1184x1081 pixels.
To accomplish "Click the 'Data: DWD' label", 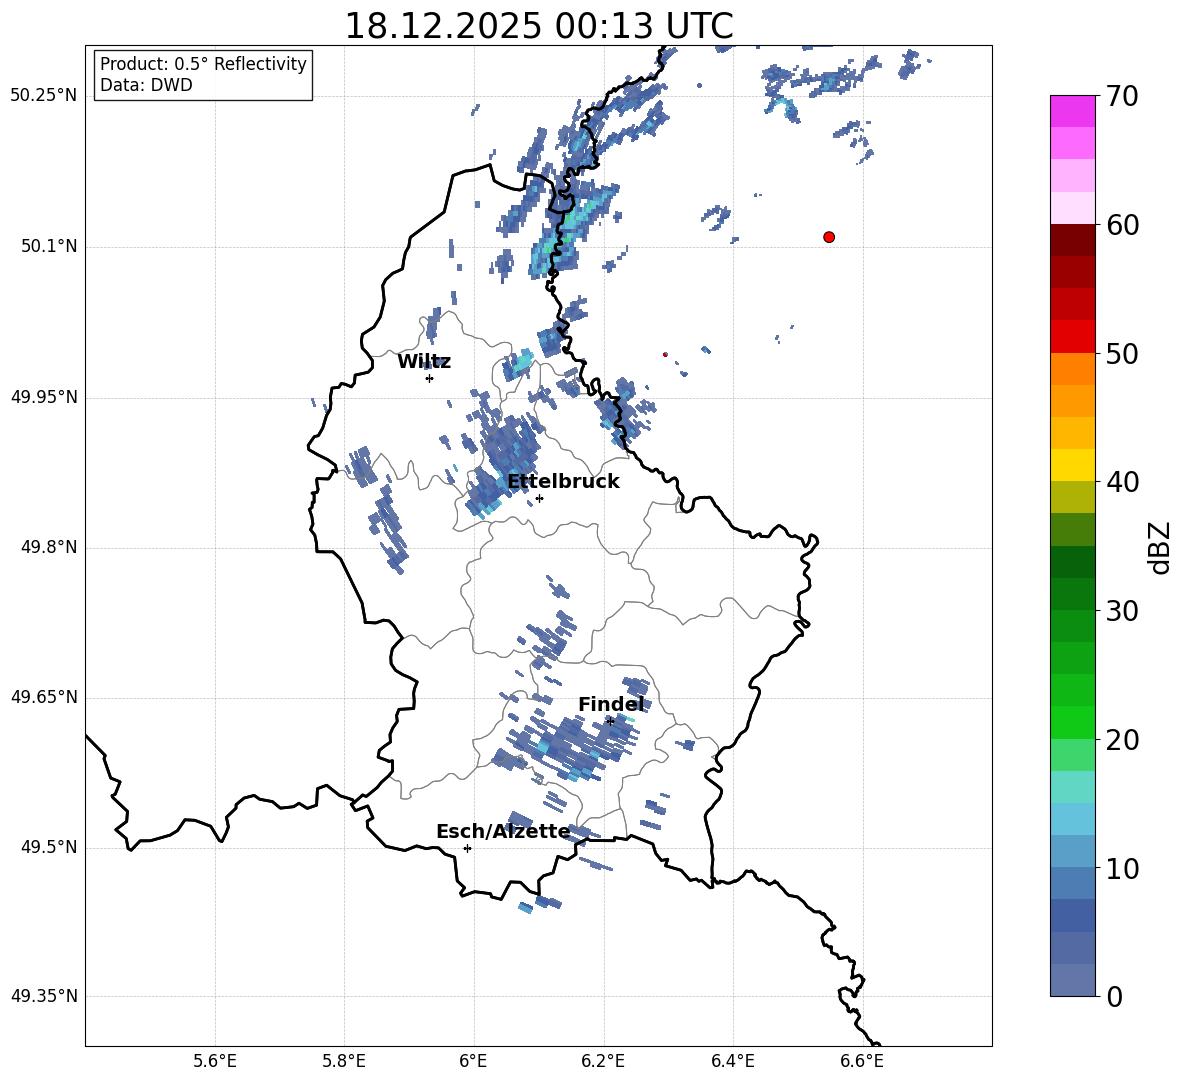I will [x=146, y=85].
